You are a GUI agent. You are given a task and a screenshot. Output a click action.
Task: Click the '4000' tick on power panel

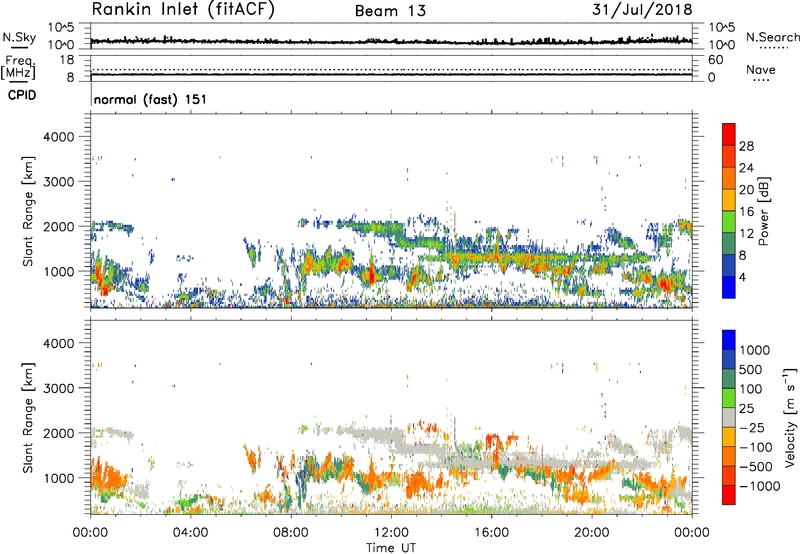pyautogui.click(x=58, y=137)
